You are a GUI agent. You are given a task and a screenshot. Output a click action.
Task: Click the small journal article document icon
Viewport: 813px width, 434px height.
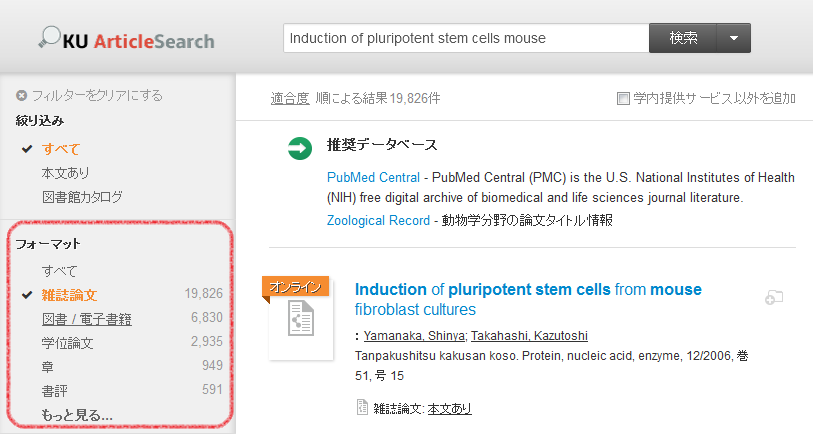[362, 408]
